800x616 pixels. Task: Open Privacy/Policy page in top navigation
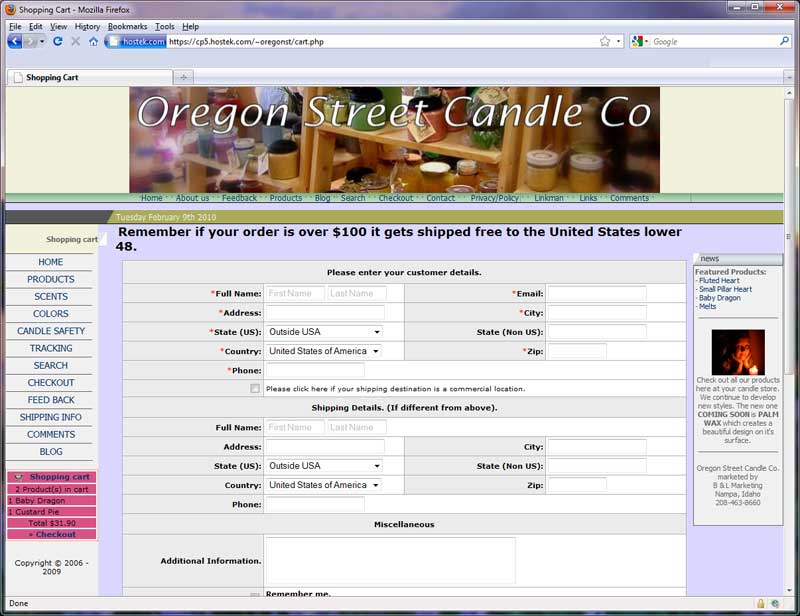494,198
